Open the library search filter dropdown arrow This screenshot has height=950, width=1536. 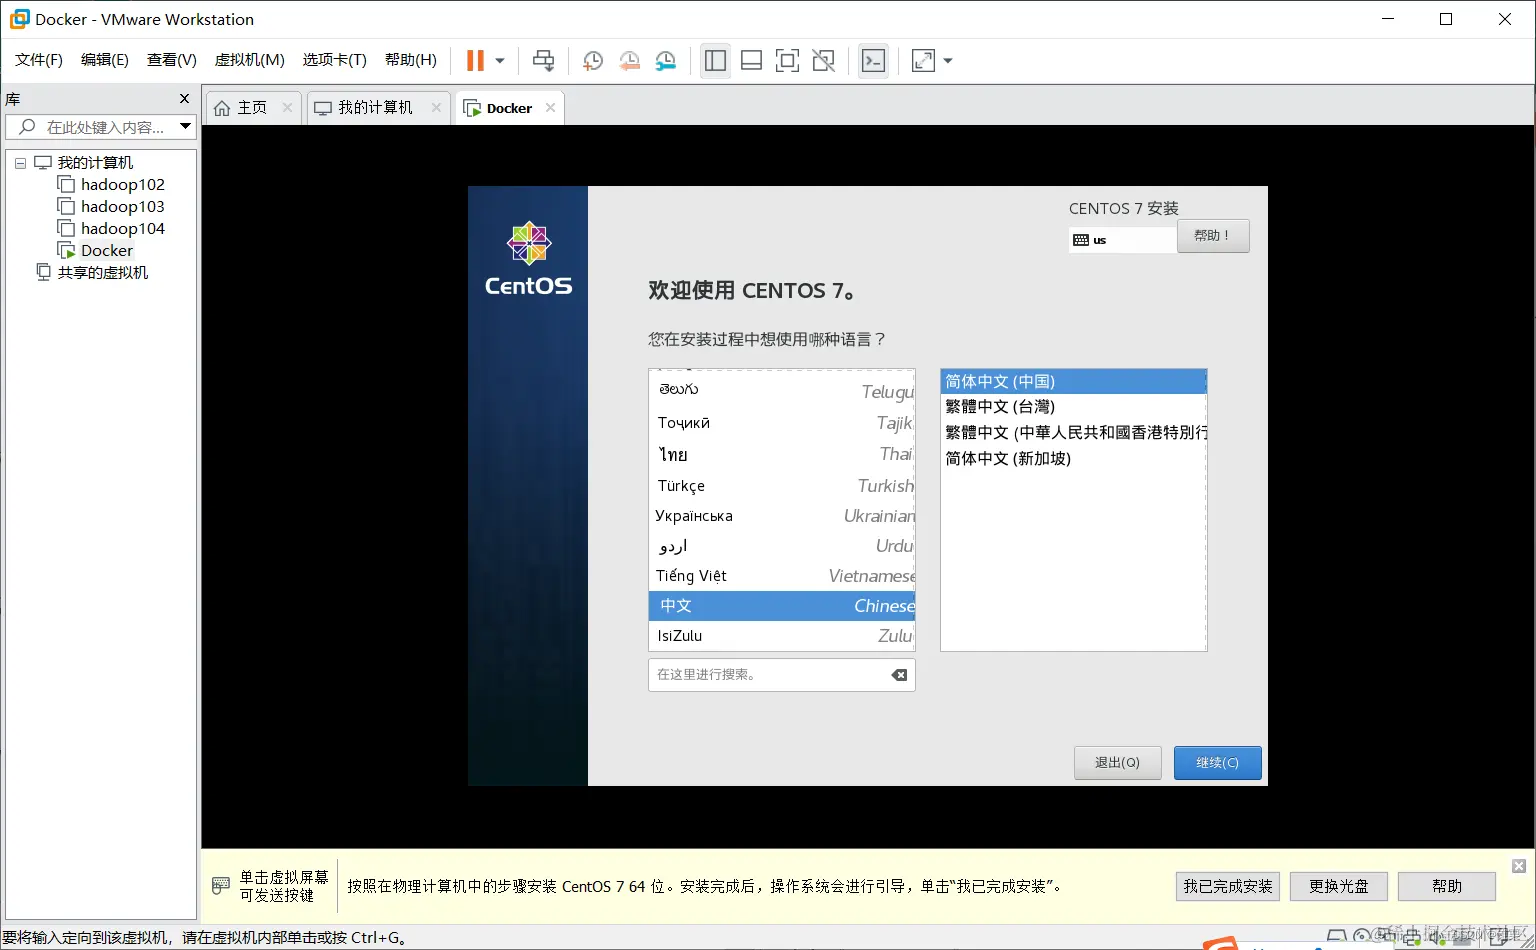tap(185, 126)
